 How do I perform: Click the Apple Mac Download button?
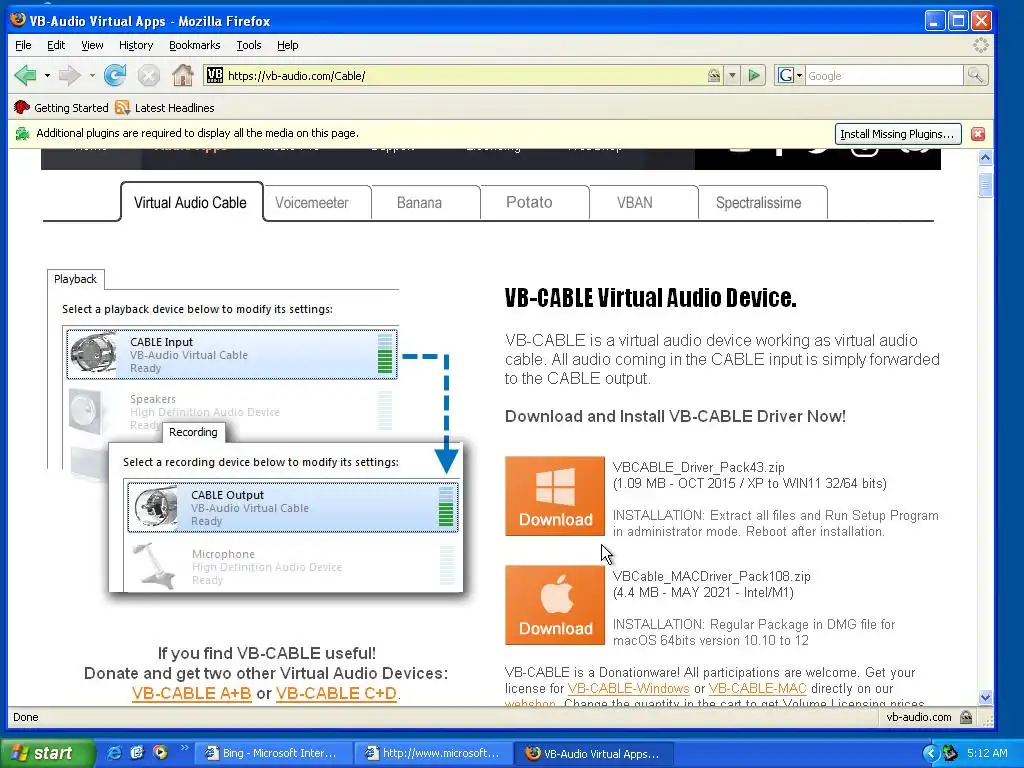(554, 605)
